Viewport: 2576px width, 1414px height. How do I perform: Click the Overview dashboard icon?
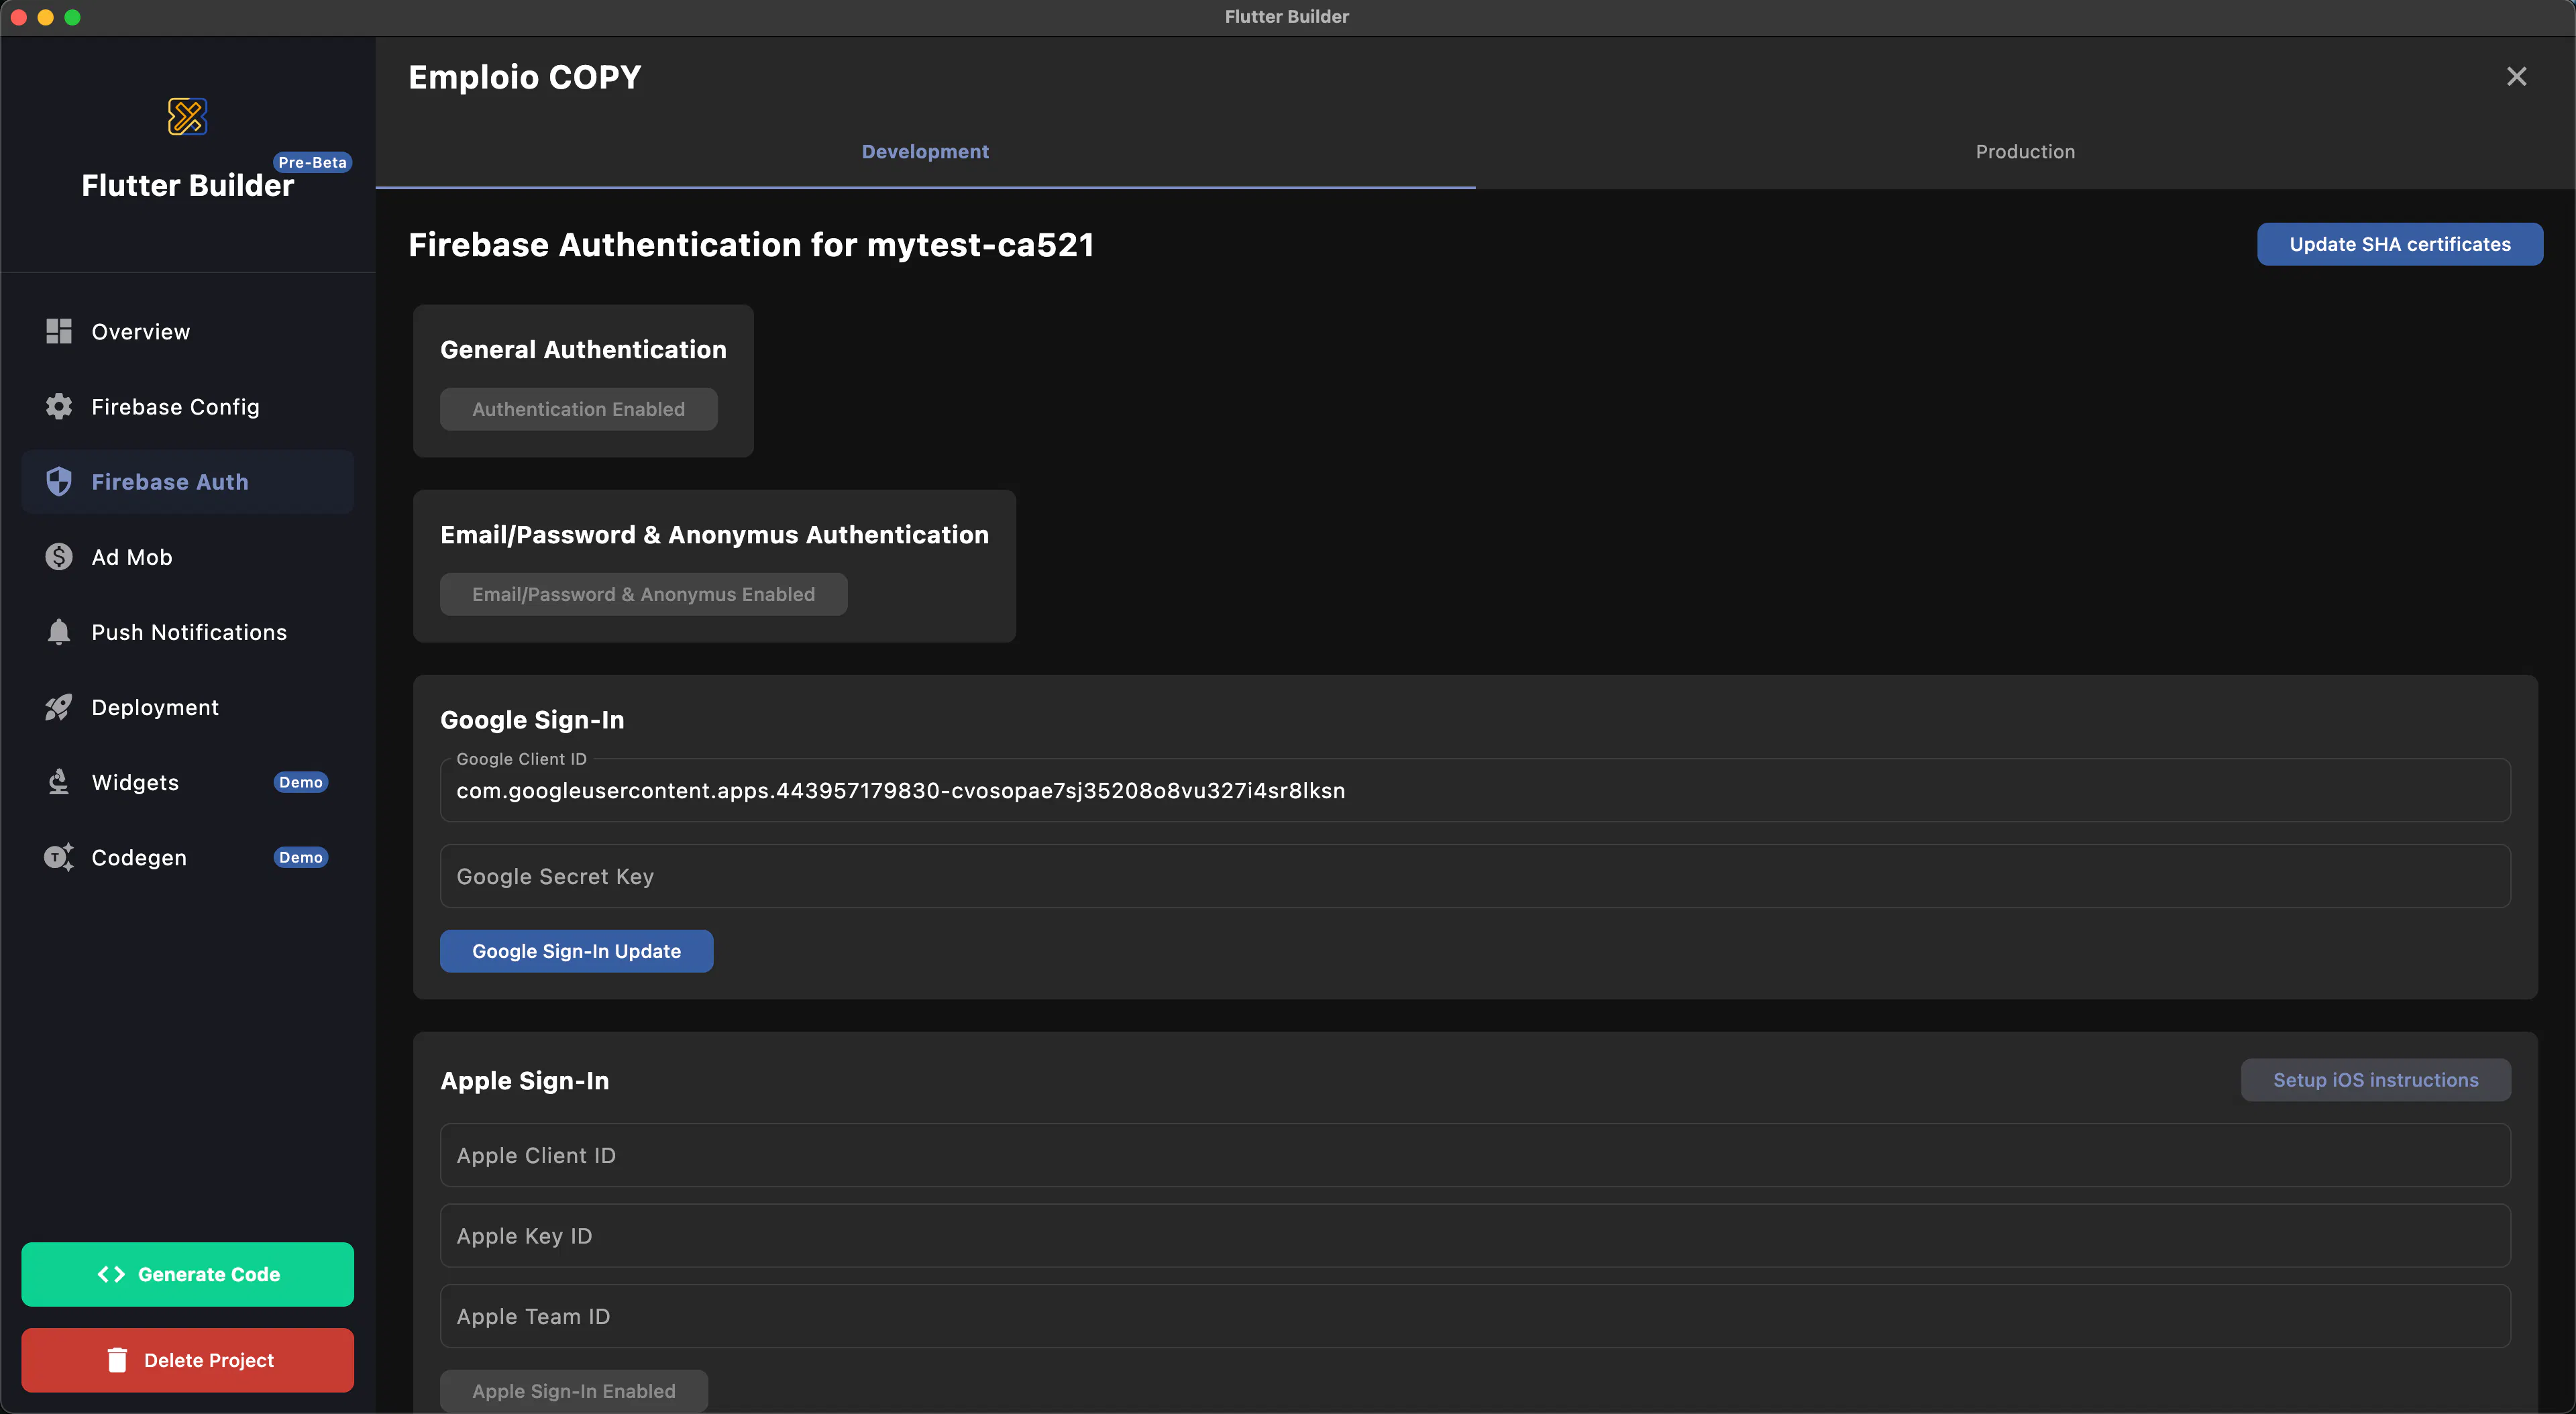tap(59, 331)
